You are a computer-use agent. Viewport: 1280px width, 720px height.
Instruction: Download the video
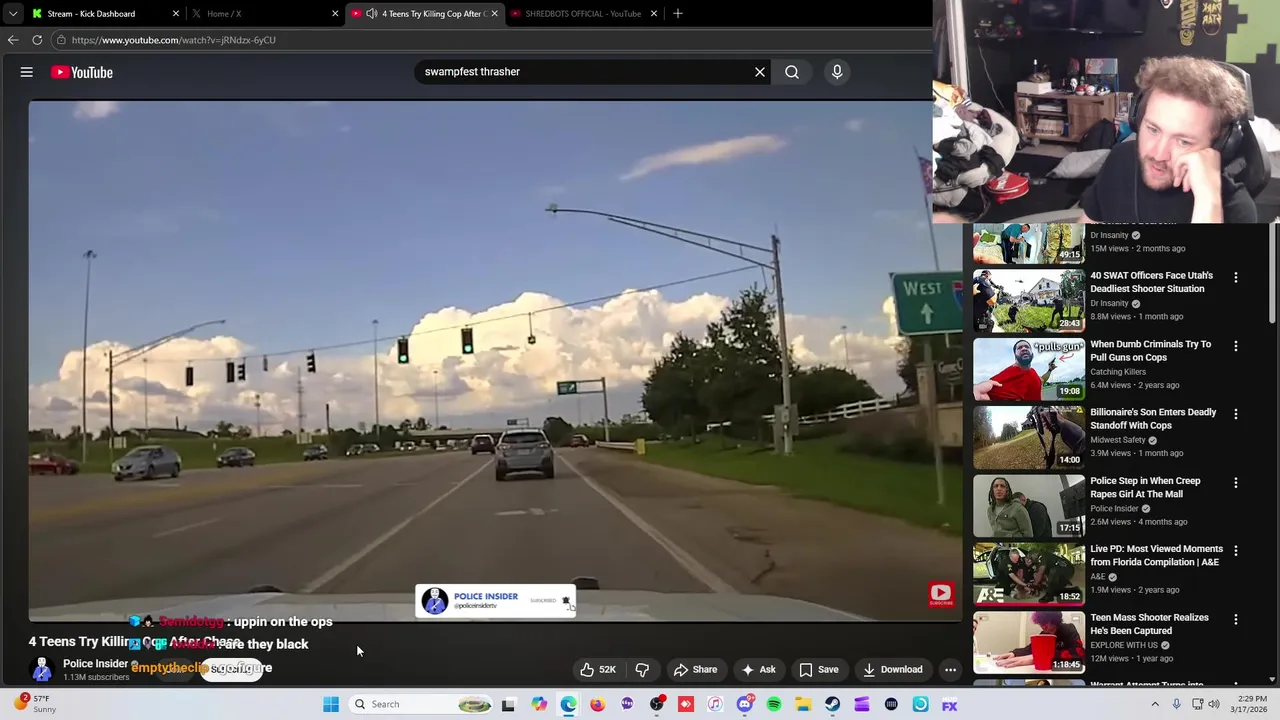[892, 670]
